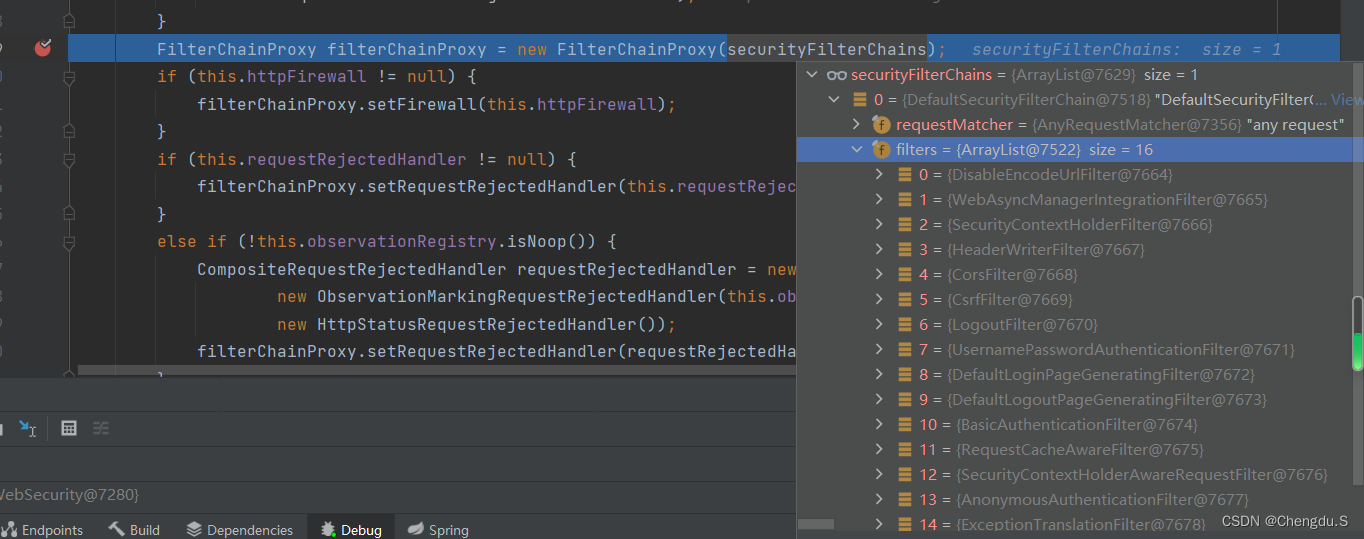Click the new HttpStatusRequestRejectedHandler() code line

pyautogui.click(x=477, y=324)
